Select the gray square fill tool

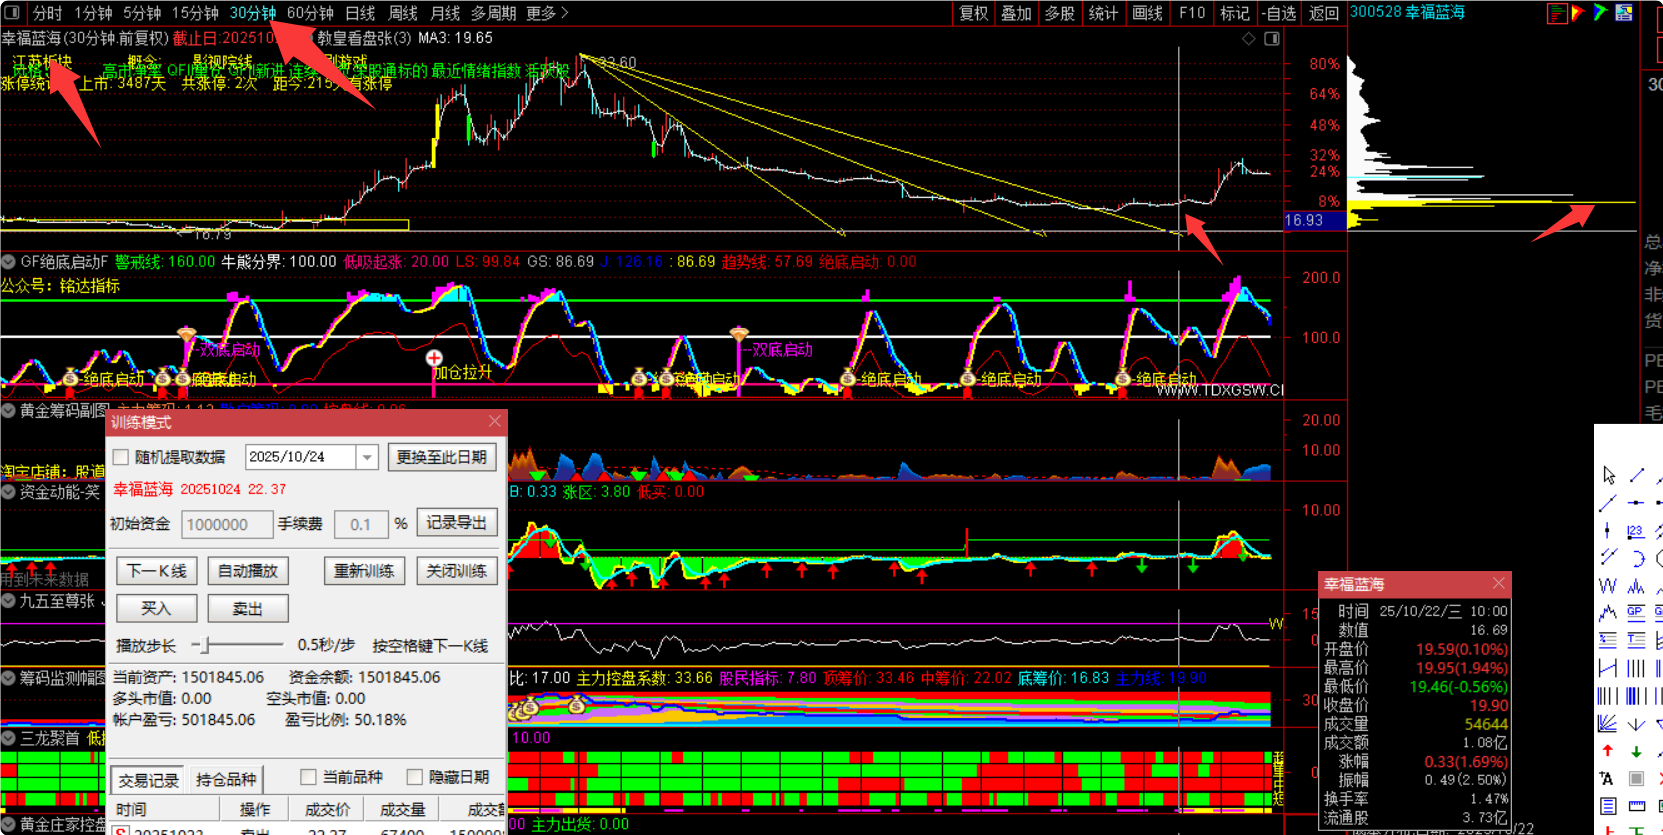1636,778
